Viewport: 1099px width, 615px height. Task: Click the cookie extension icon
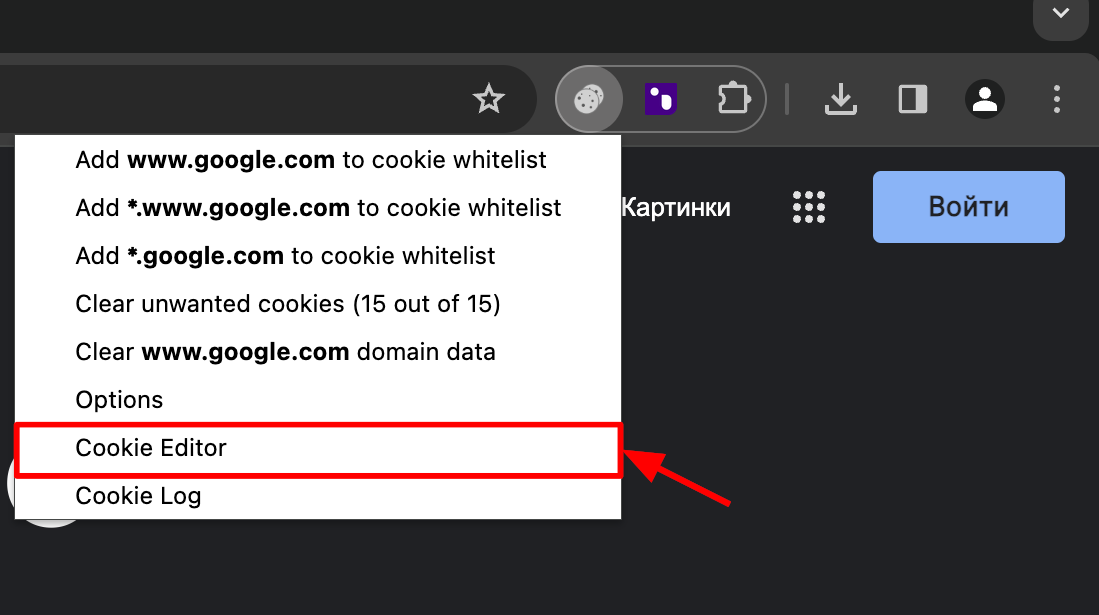pos(589,99)
